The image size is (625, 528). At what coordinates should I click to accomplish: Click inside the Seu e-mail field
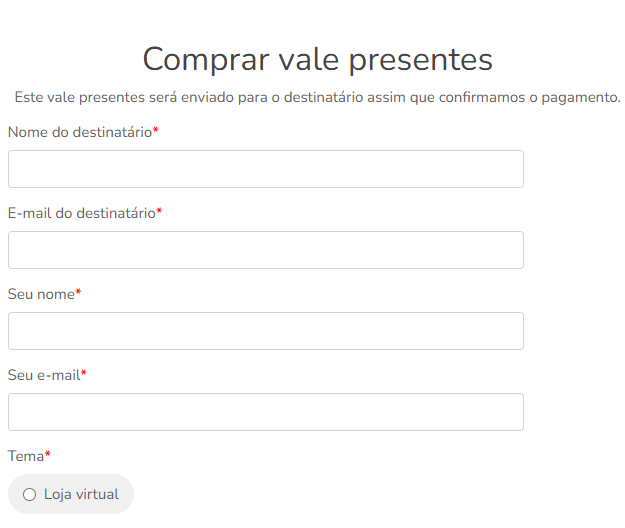tap(266, 412)
